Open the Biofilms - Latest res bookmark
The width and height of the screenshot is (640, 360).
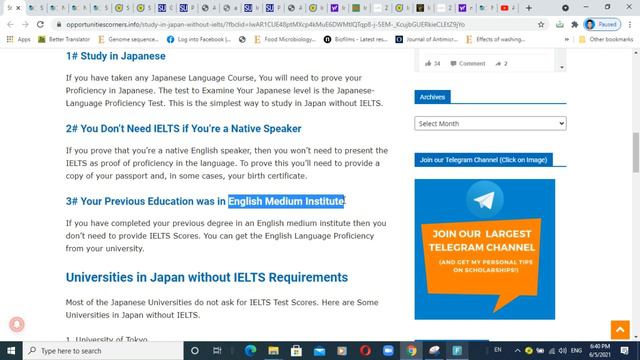point(356,39)
